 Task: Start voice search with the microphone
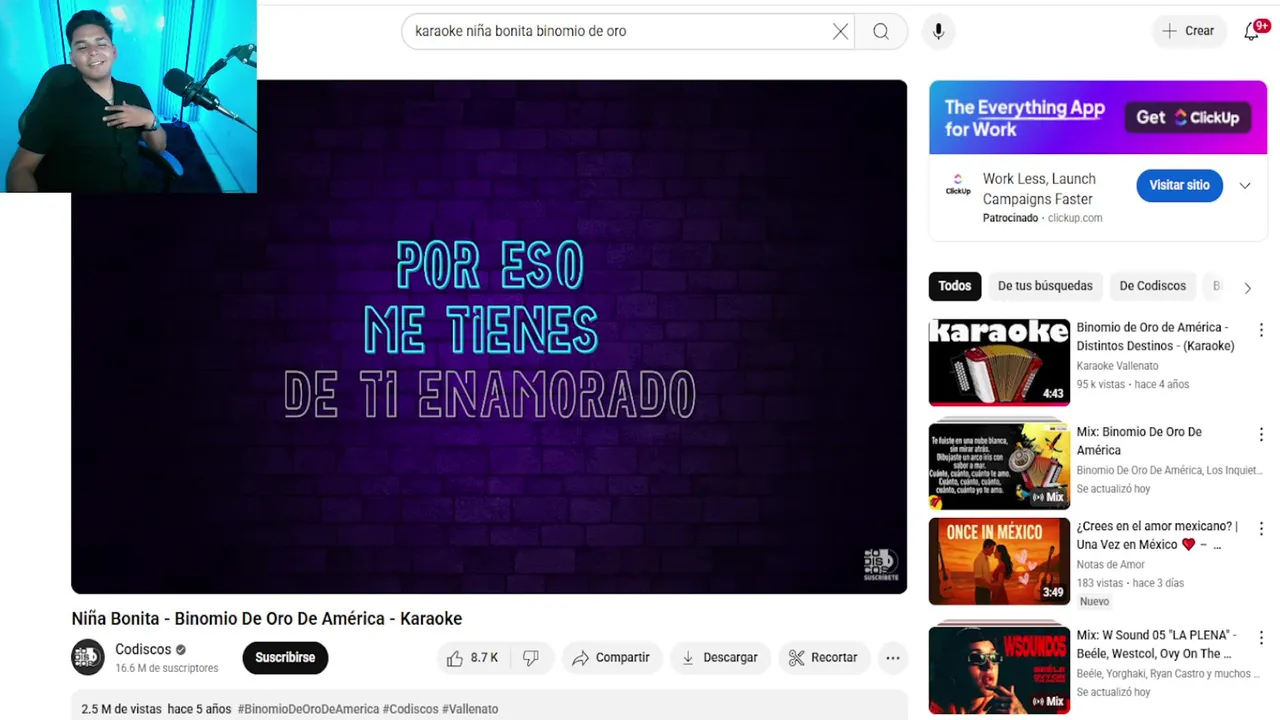938,31
